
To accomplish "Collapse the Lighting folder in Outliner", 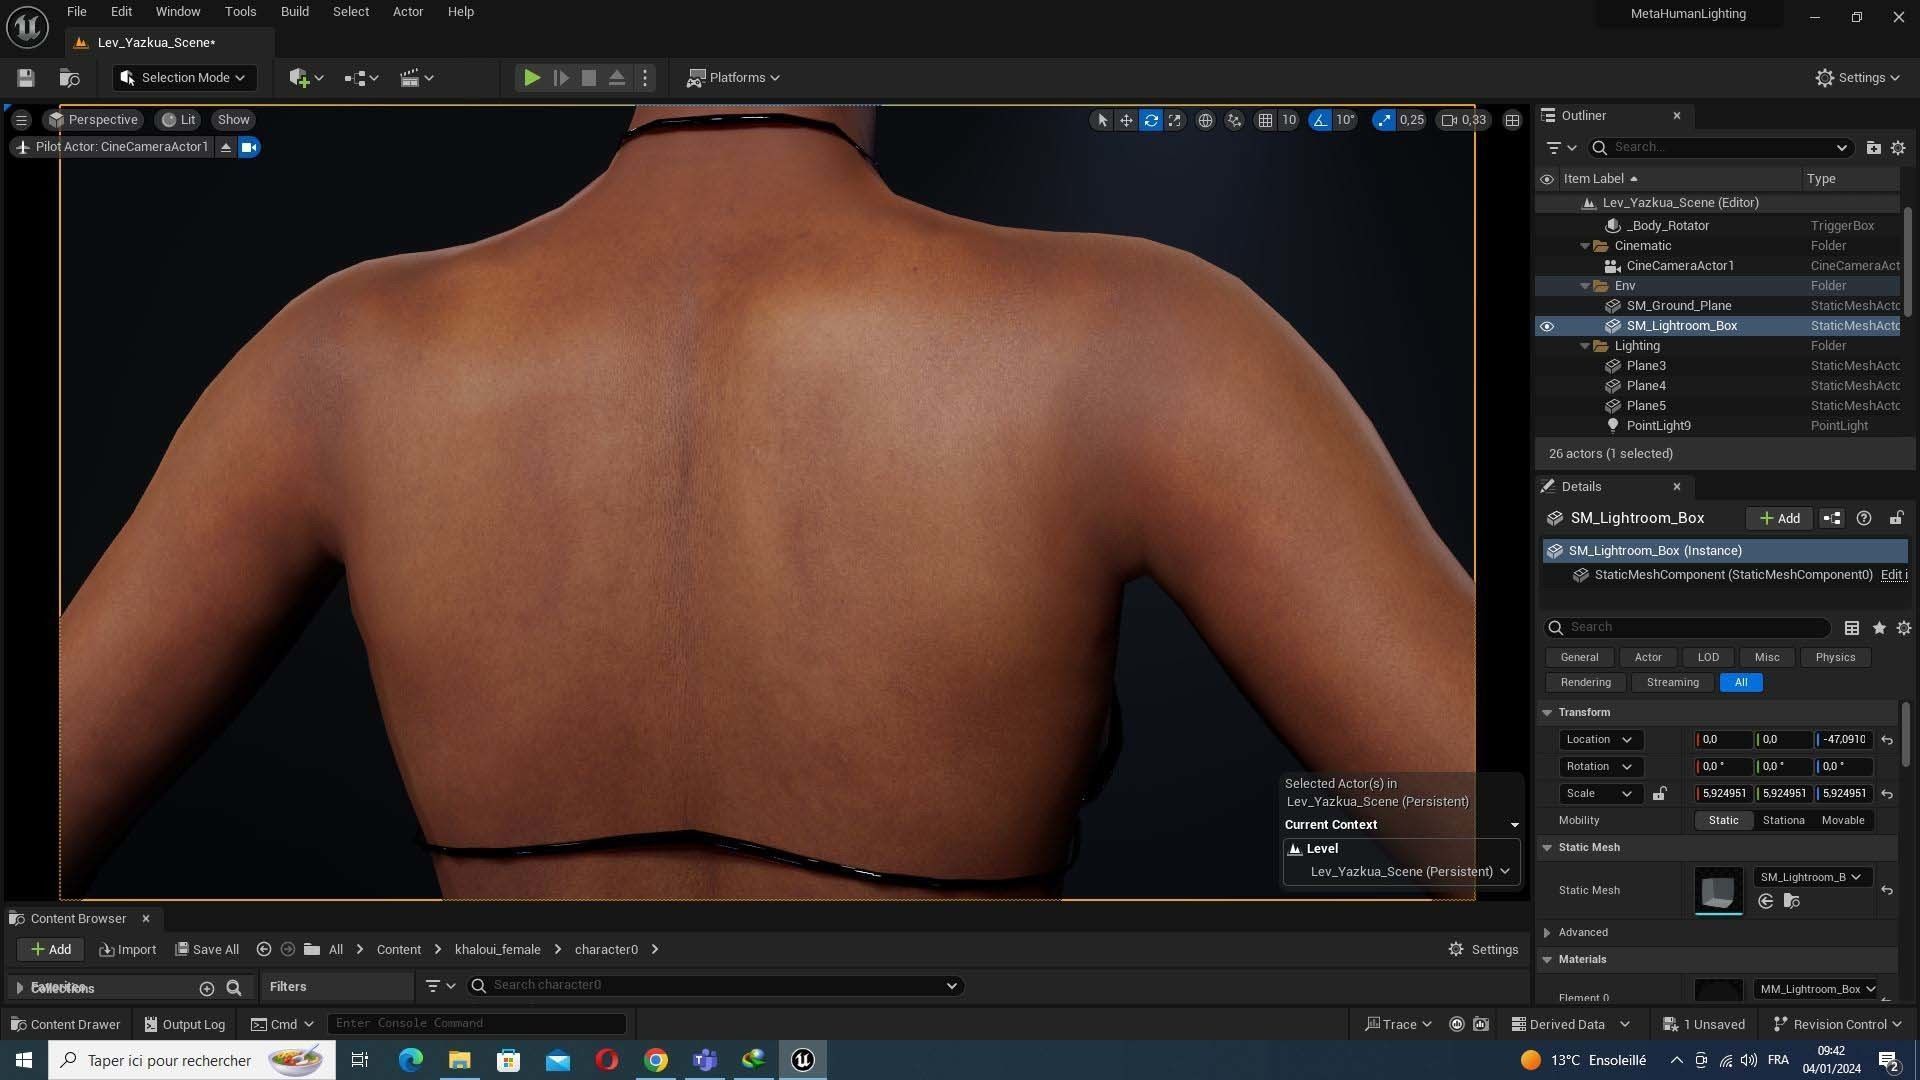I will [1585, 346].
